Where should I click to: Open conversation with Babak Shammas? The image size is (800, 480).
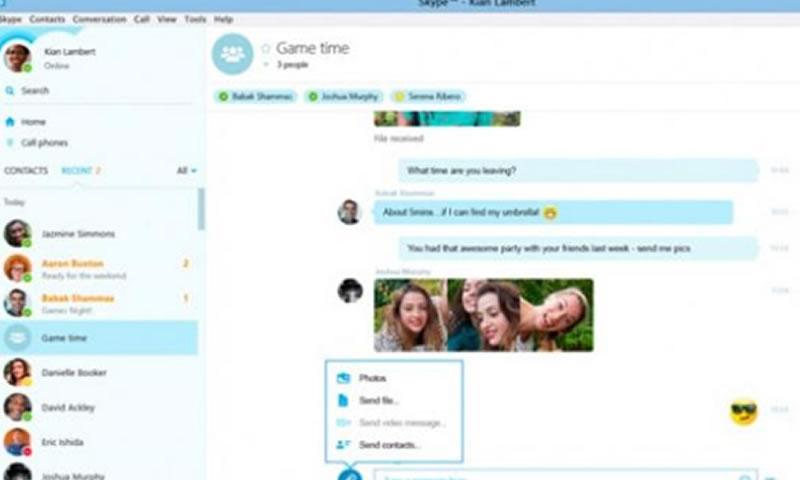[x=99, y=303]
